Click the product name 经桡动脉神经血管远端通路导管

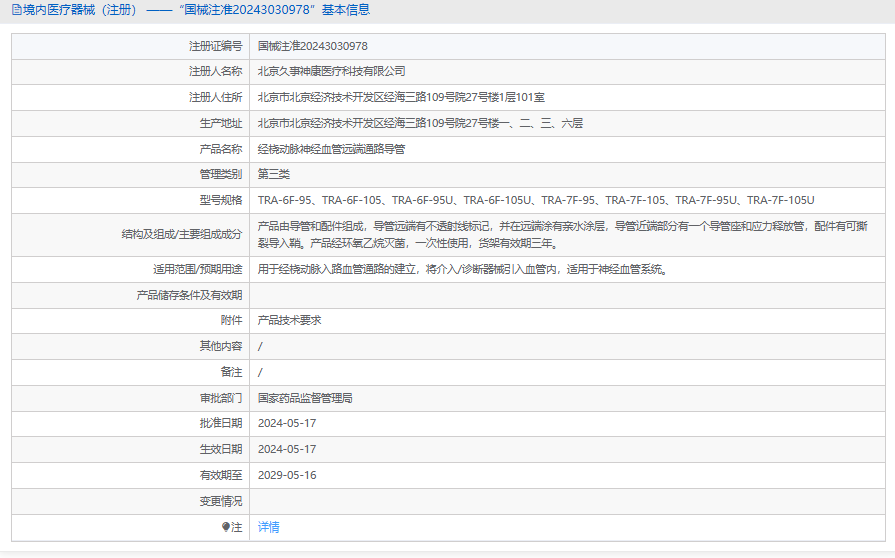point(331,149)
